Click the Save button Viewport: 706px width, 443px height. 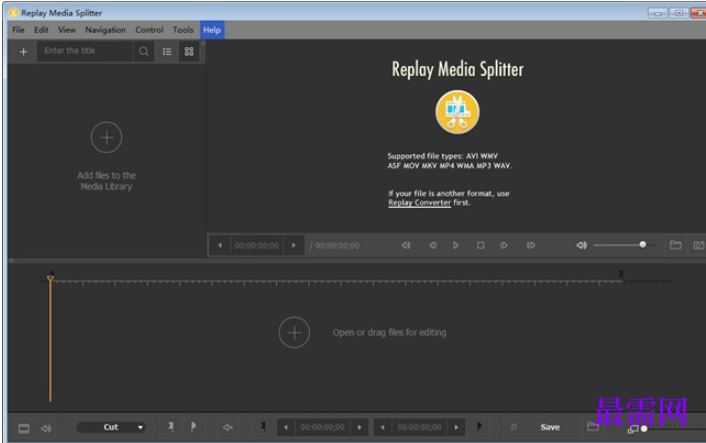tap(550, 427)
